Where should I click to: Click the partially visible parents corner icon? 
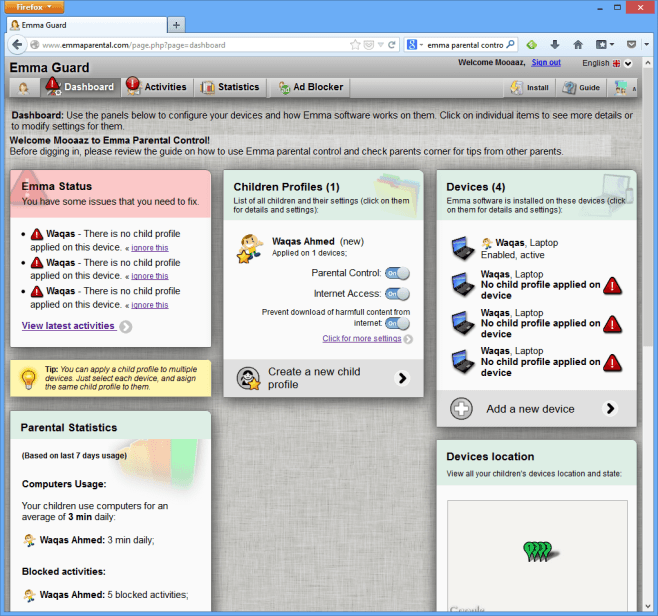pos(623,88)
